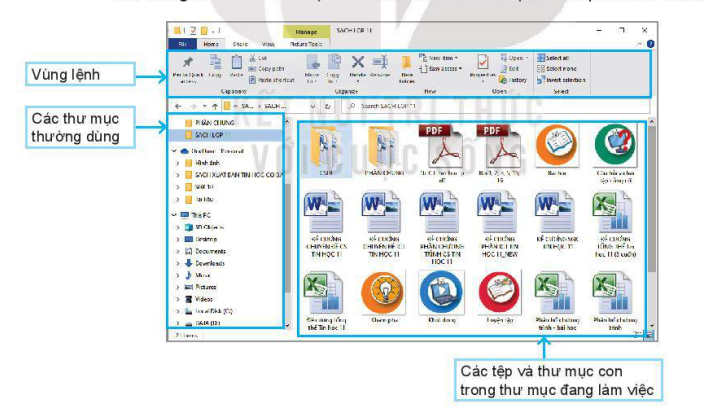Select Videos in the navigation pane
The height and width of the screenshot is (408, 718).
[199, 299]
